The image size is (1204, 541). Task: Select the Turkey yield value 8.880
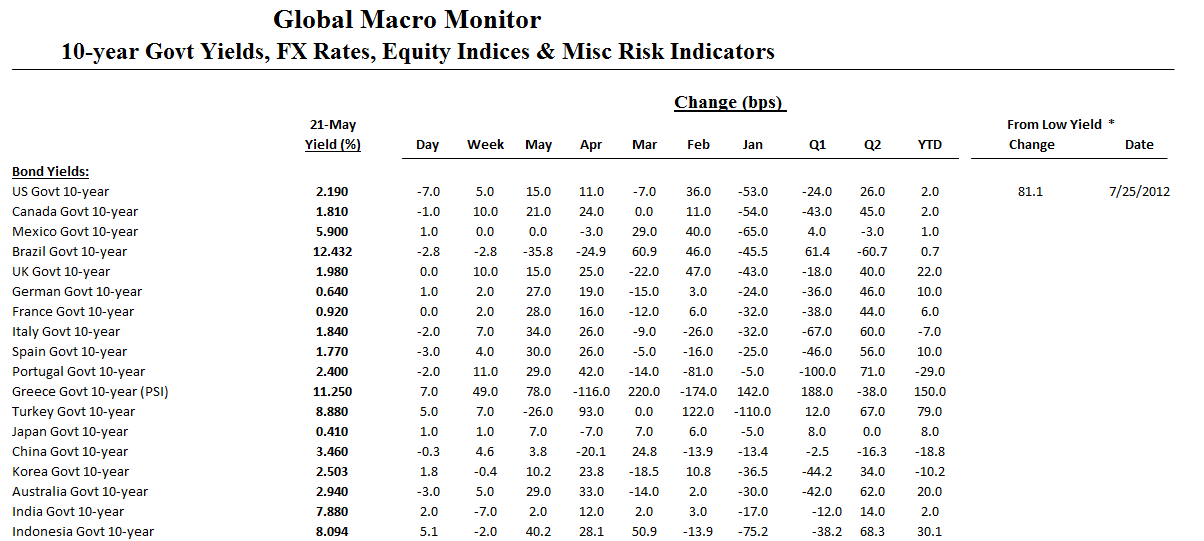pyautogui.click(x=333, y=411)
